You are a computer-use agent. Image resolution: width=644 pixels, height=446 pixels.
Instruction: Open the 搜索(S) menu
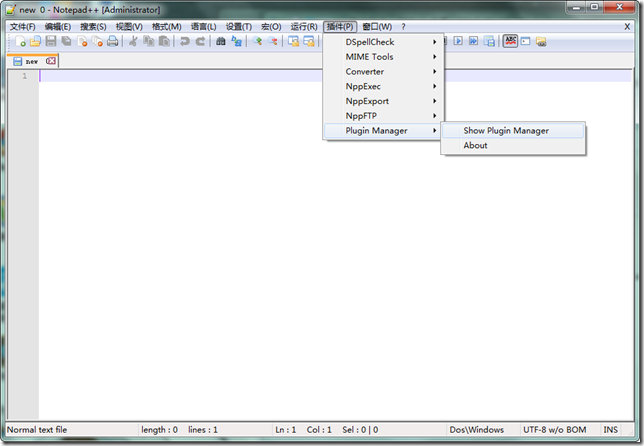[x=93, y=27]
